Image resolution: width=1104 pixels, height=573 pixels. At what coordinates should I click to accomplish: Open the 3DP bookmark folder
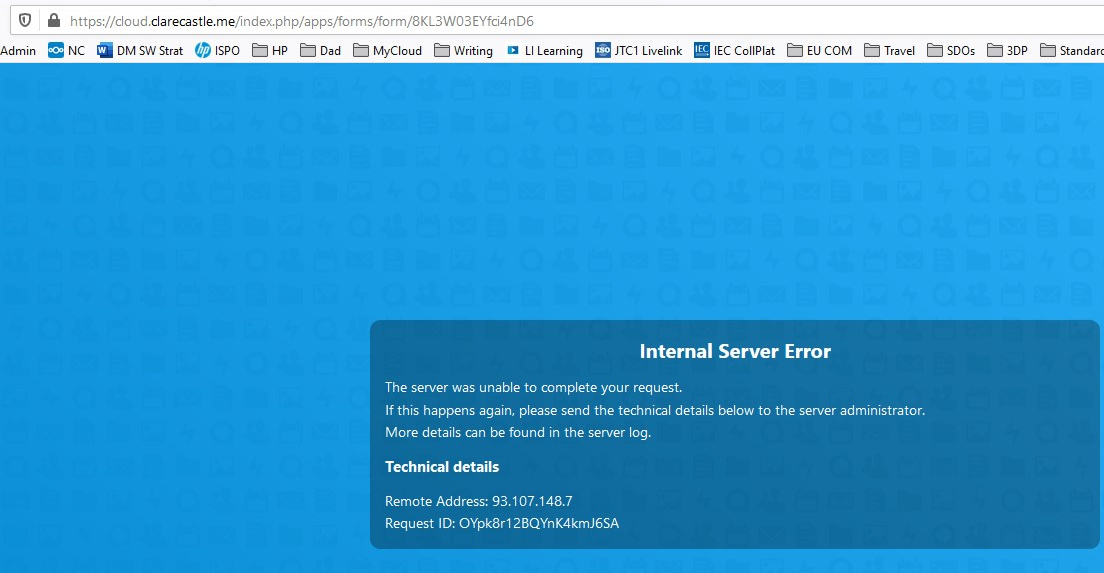coord(1007,50)
